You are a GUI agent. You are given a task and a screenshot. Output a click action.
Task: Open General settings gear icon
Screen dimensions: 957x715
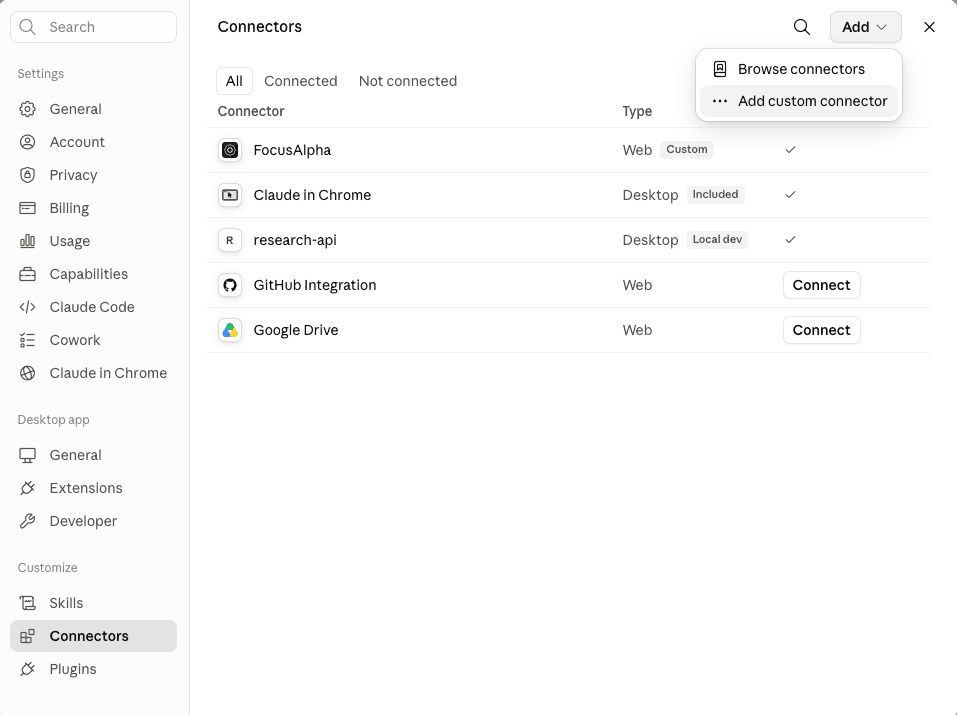coord(27,109)
